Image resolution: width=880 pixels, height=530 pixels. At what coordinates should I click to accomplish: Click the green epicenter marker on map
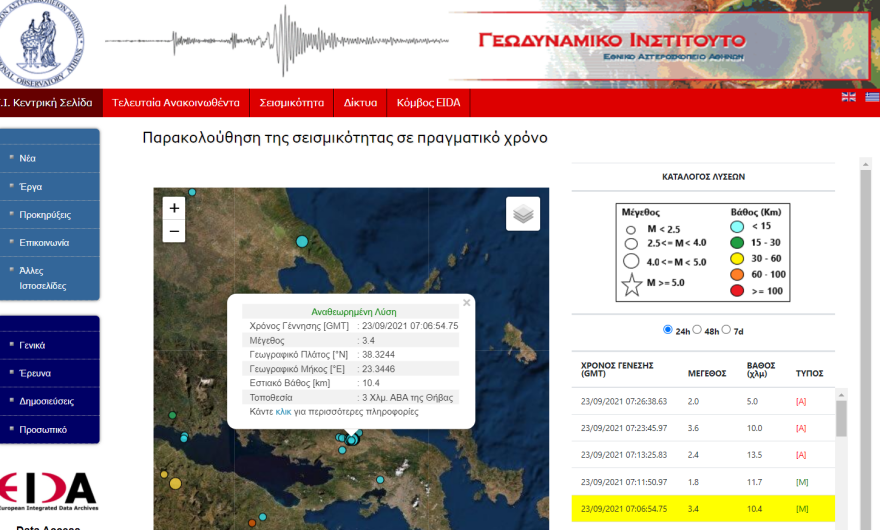point(172,415)
